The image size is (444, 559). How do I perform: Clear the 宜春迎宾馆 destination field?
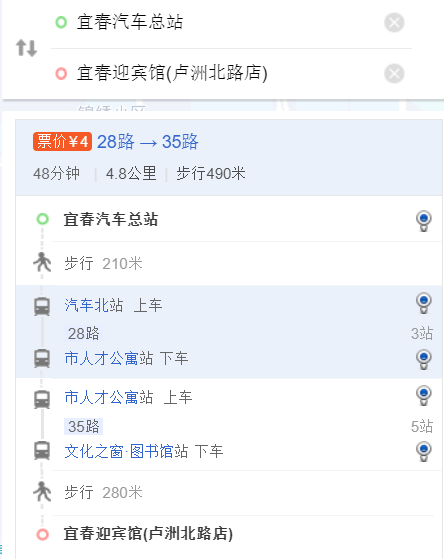394,73
